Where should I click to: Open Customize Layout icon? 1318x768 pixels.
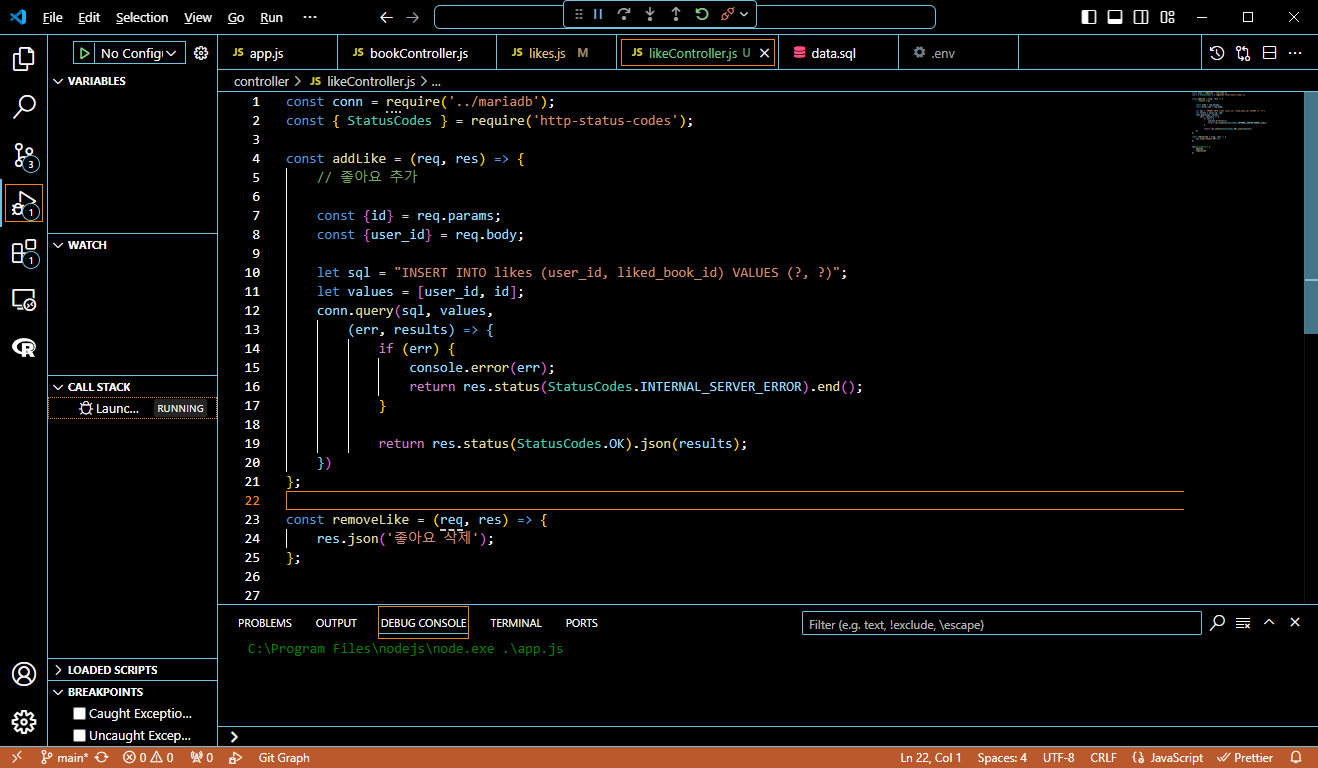coord(1168,17)
